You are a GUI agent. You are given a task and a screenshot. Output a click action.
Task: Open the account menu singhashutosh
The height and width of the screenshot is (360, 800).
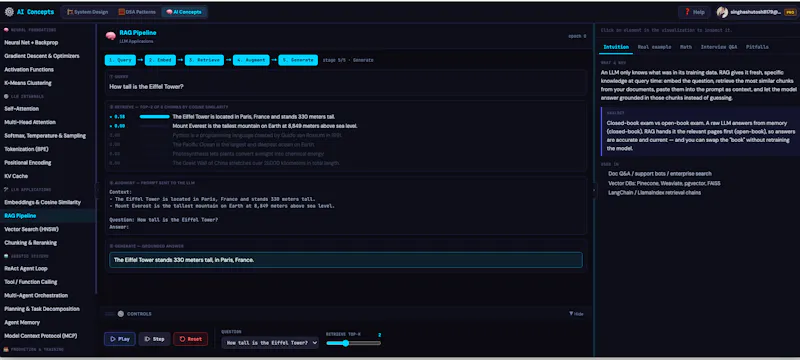tap(756, 12)
